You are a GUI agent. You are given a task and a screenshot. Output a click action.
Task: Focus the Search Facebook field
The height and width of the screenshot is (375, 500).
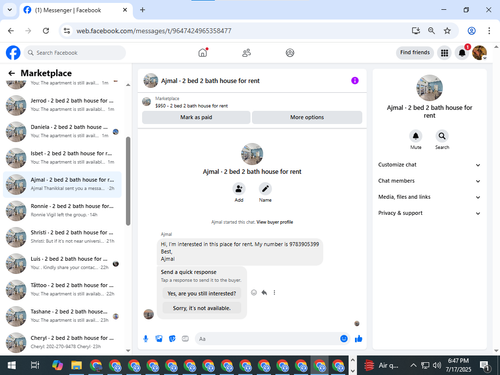coord(75,53)
